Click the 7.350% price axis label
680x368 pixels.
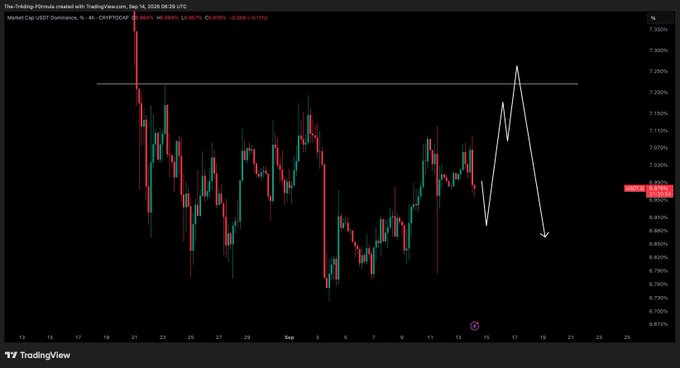tap(658, 29)
